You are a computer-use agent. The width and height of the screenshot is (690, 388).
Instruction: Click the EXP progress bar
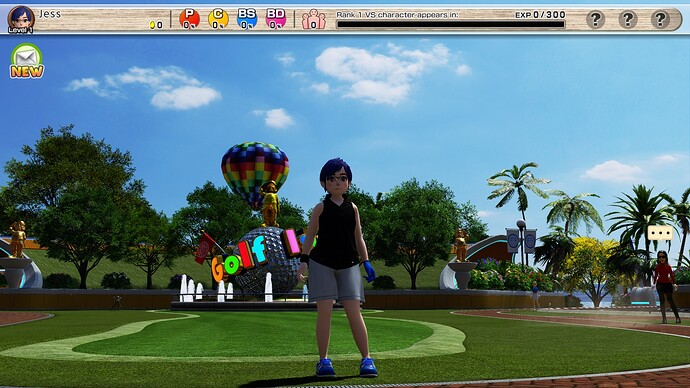click(451, 25)
